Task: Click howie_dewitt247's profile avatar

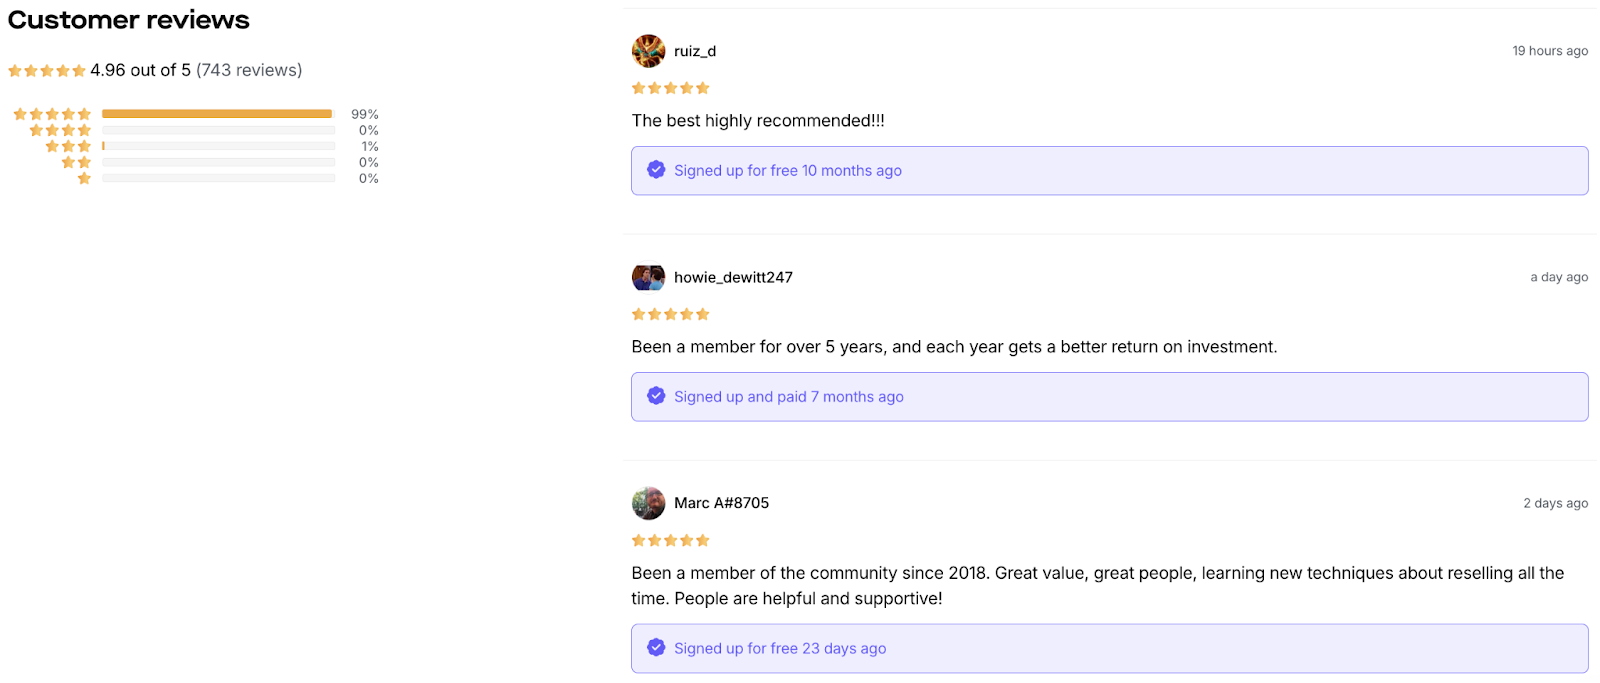Action: click(x=649, y=277)
